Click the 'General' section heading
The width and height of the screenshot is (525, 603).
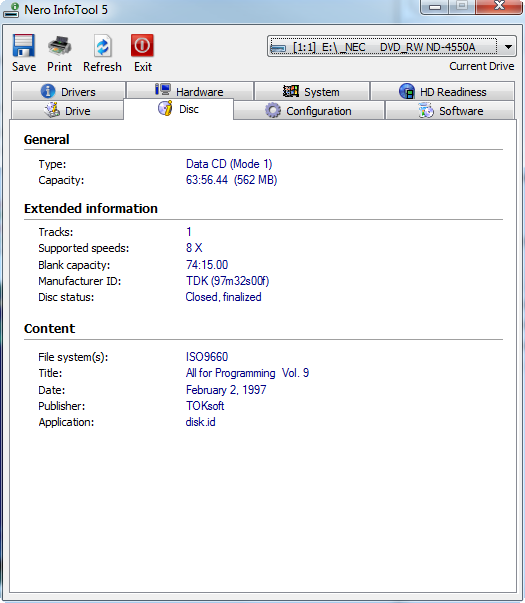(47, 139)
